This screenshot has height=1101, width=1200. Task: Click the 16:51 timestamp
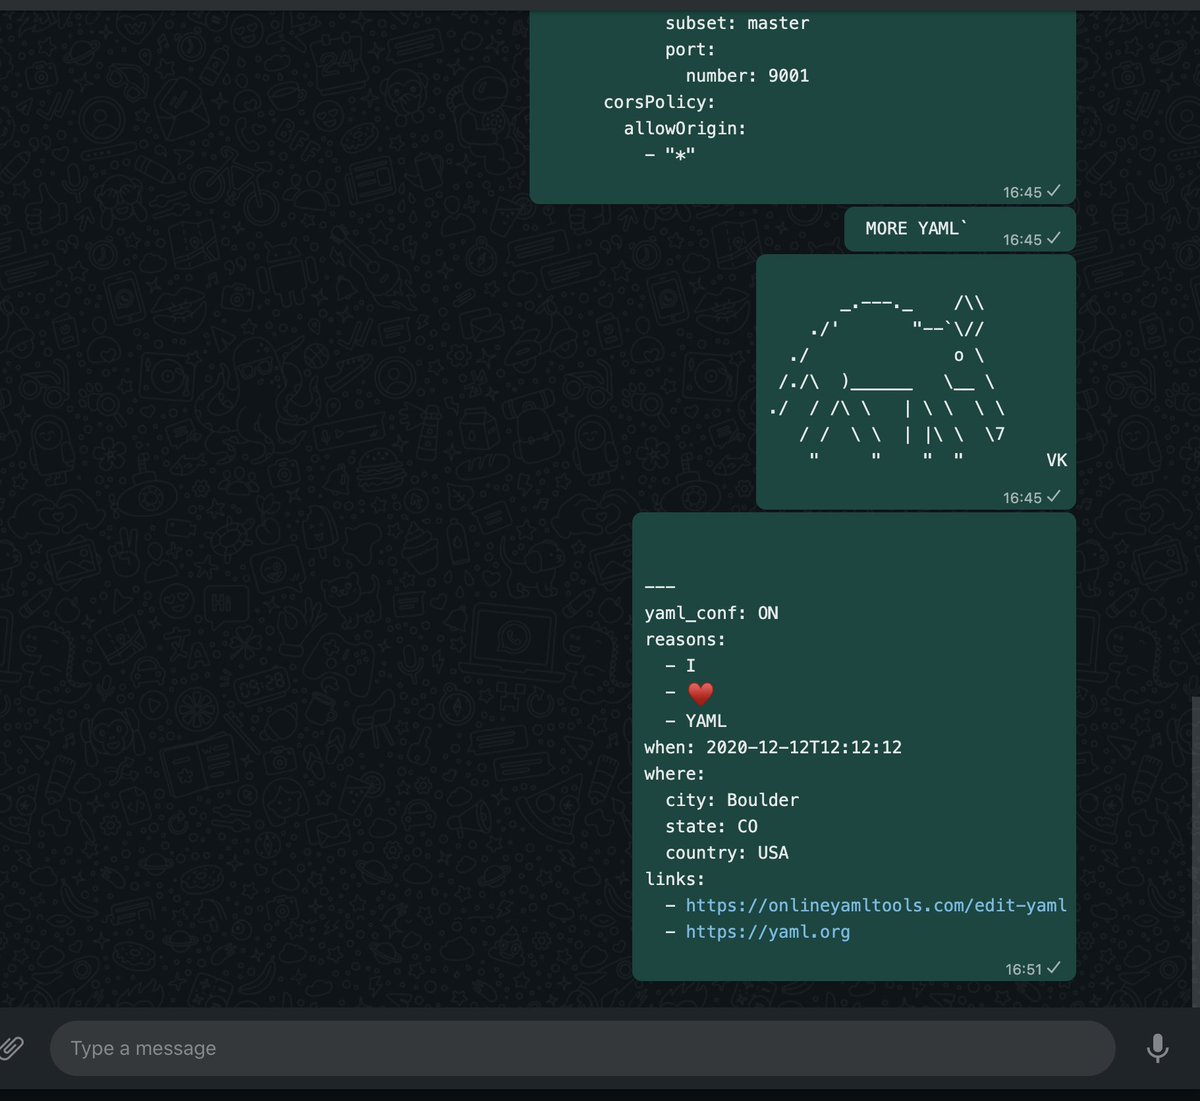click(1023, 969)
